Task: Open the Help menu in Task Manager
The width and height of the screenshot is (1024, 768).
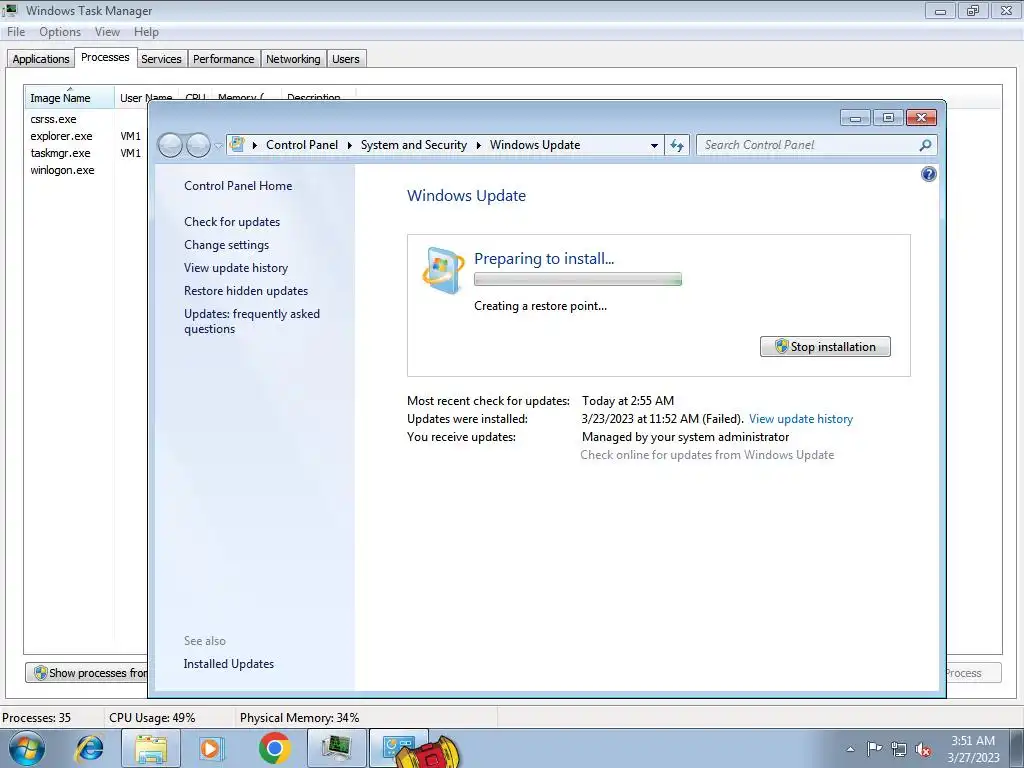Action: pos(146,32)
